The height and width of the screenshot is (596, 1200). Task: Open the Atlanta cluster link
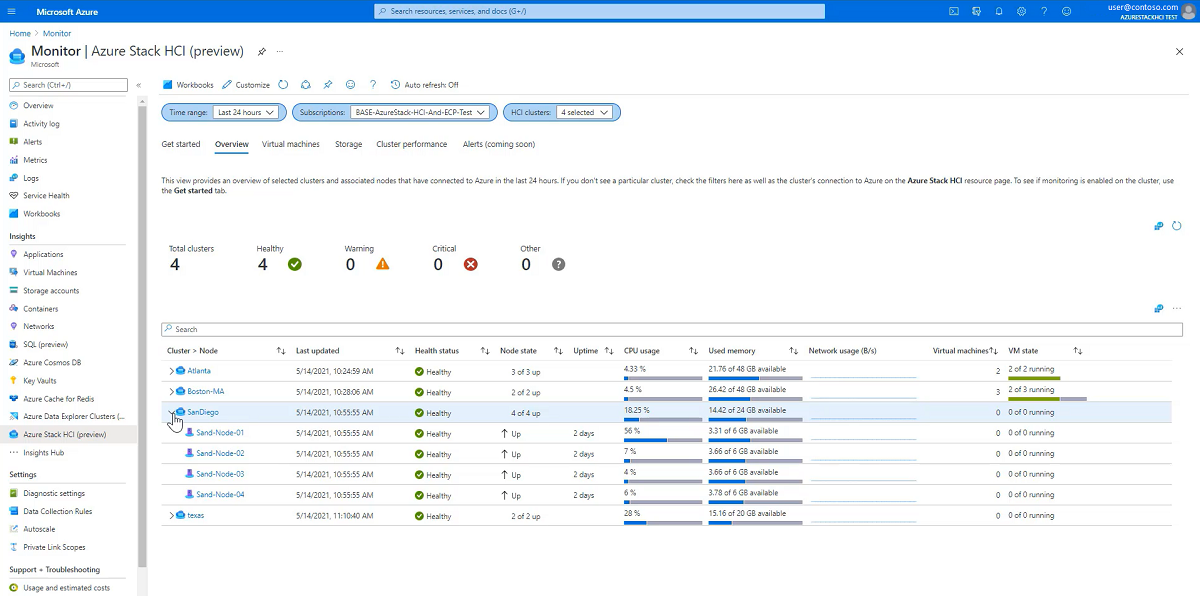pos(199,371)
